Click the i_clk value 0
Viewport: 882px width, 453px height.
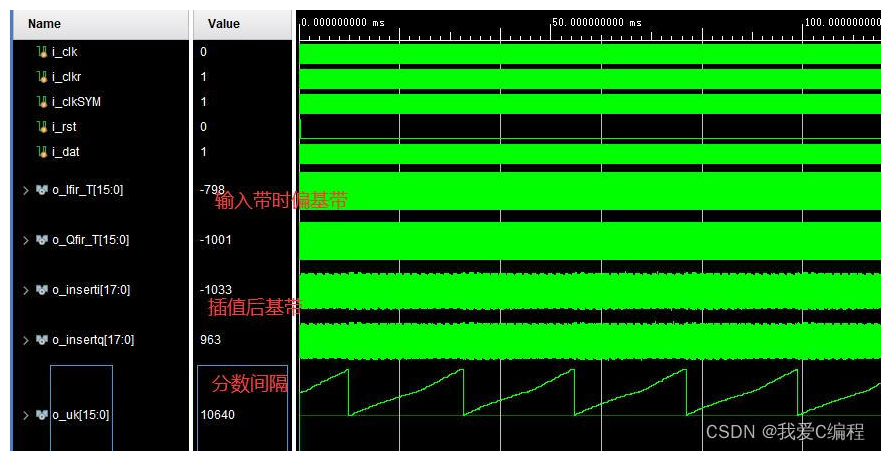click(204, 52)
